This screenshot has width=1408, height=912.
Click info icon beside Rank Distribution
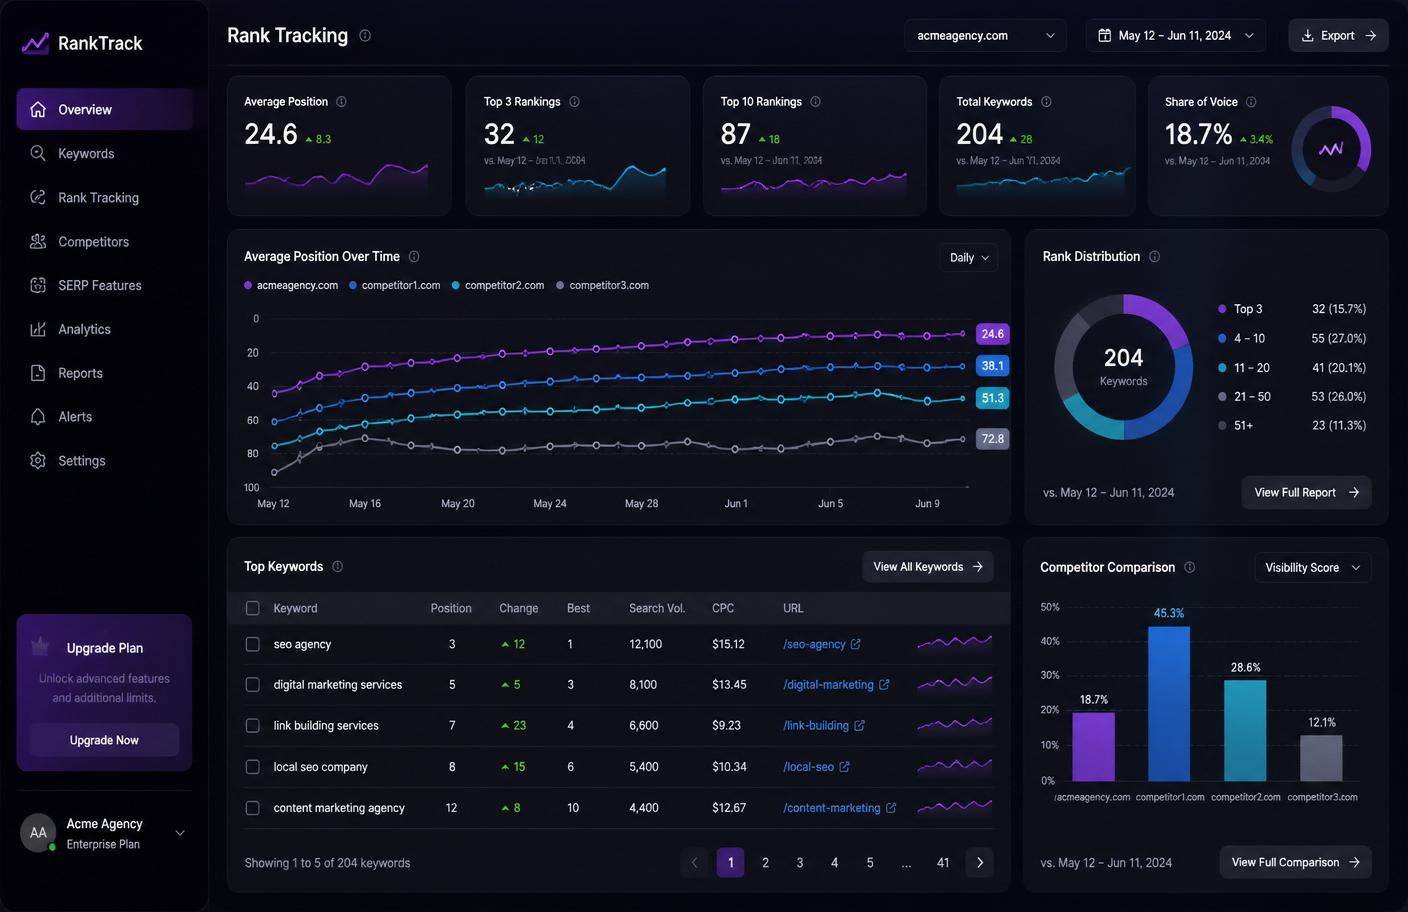pyautogui.click(x=1154, y=257)
